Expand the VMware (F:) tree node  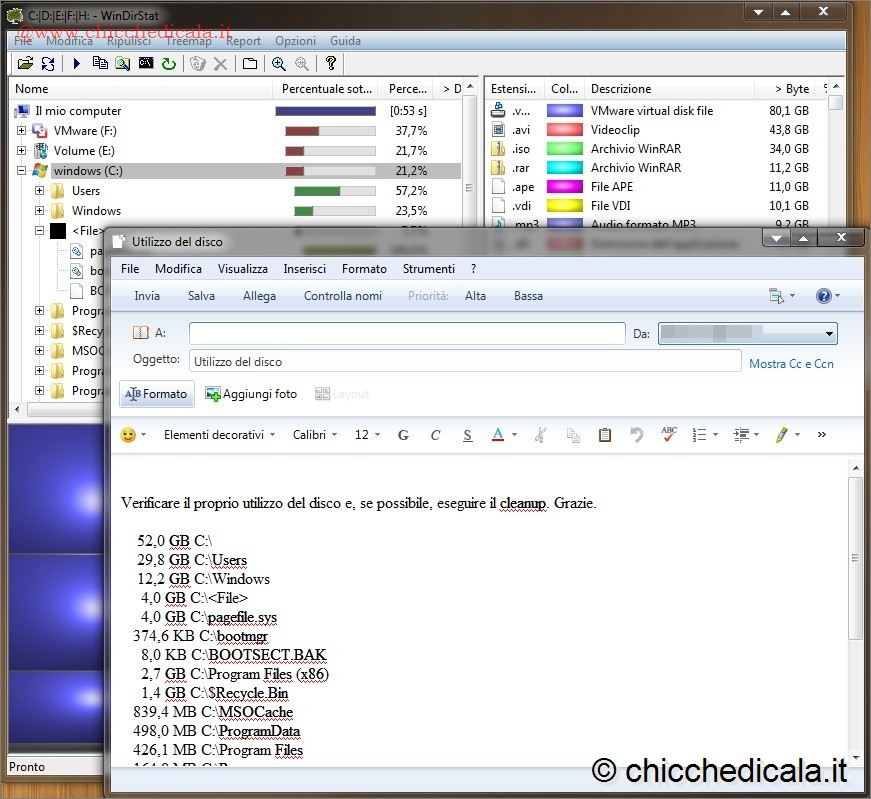point(22,131)
